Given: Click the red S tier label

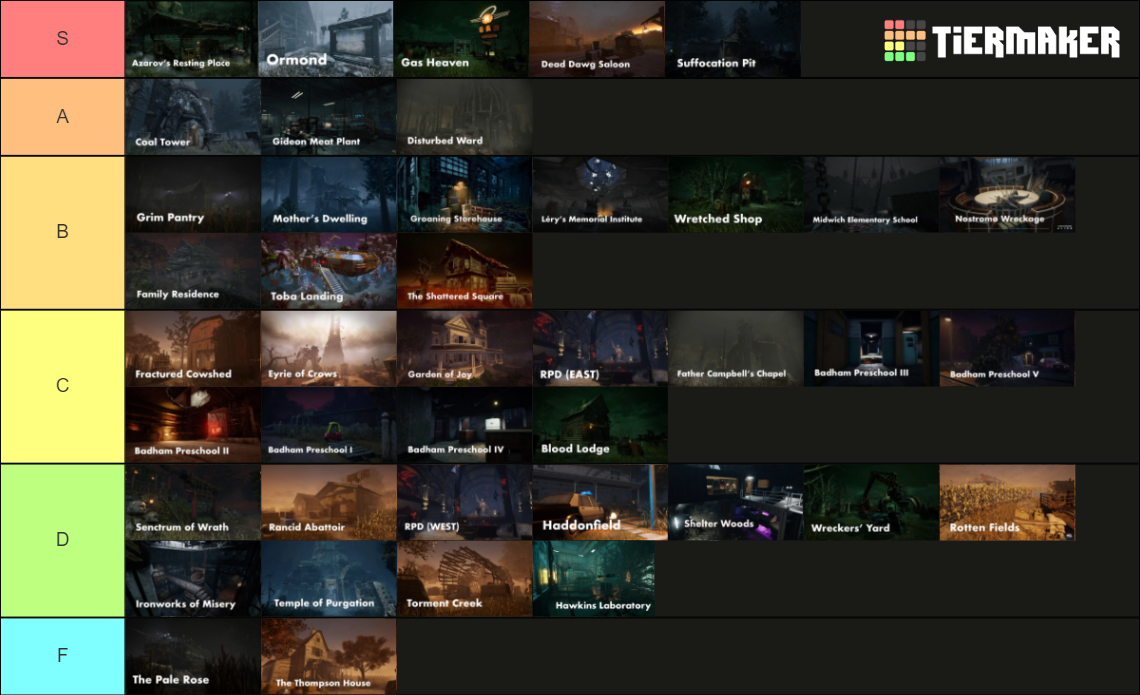Looking at the screenshot, I should [62, 39].
